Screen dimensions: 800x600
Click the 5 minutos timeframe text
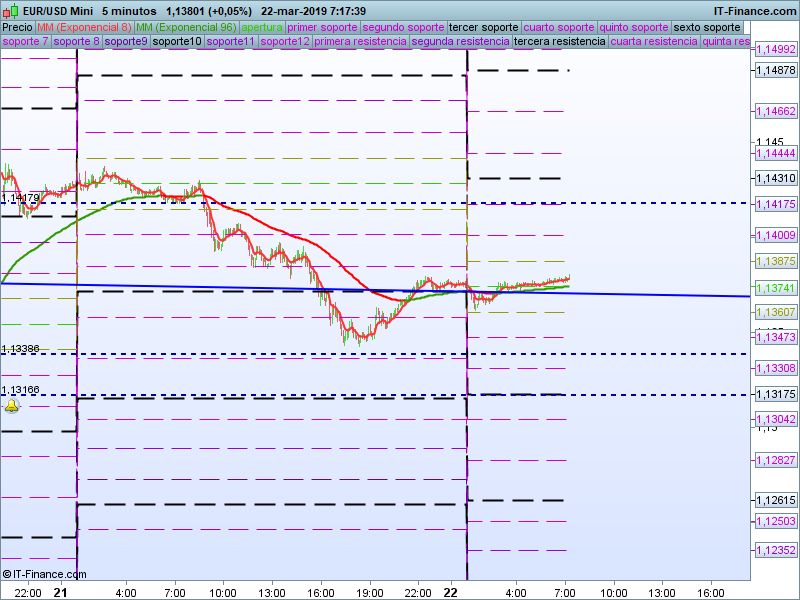[x=129, y=10]
